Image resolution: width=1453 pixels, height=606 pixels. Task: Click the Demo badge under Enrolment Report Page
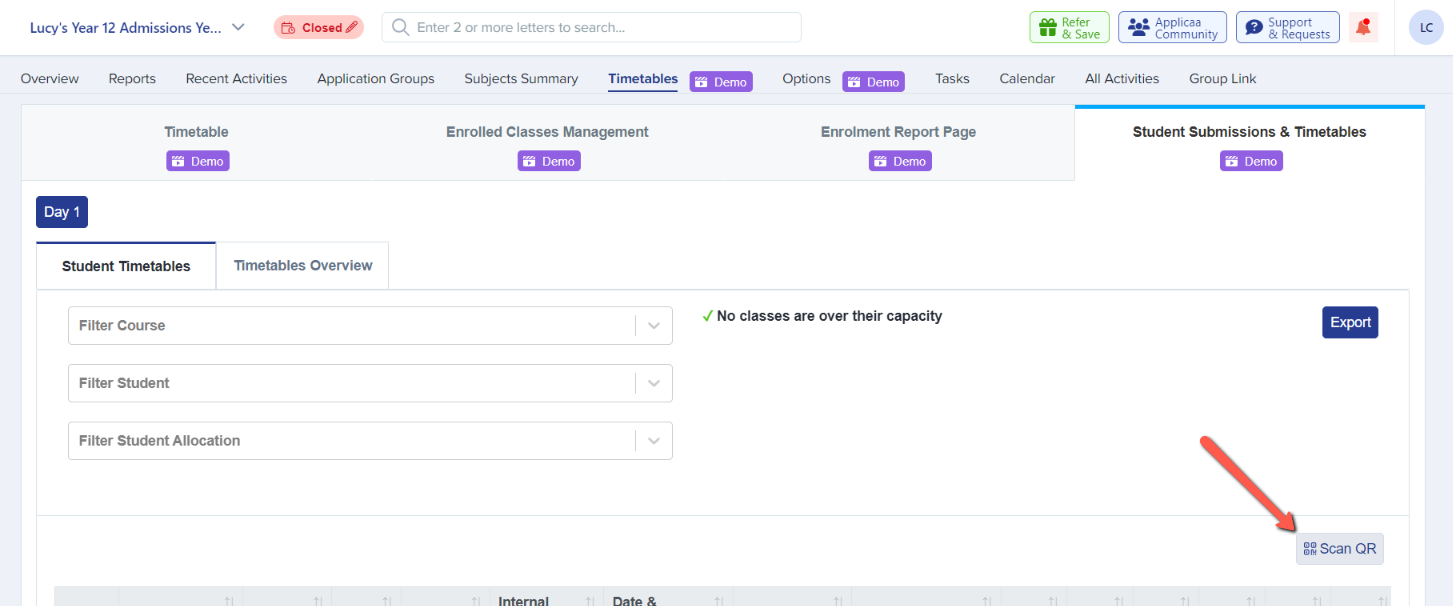coord(900,161)
